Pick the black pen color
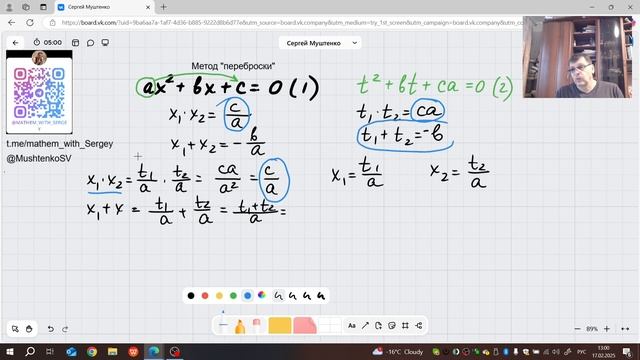Image resolution: width=640 pixels, height=360 pixels. click(x=191, y=296)
